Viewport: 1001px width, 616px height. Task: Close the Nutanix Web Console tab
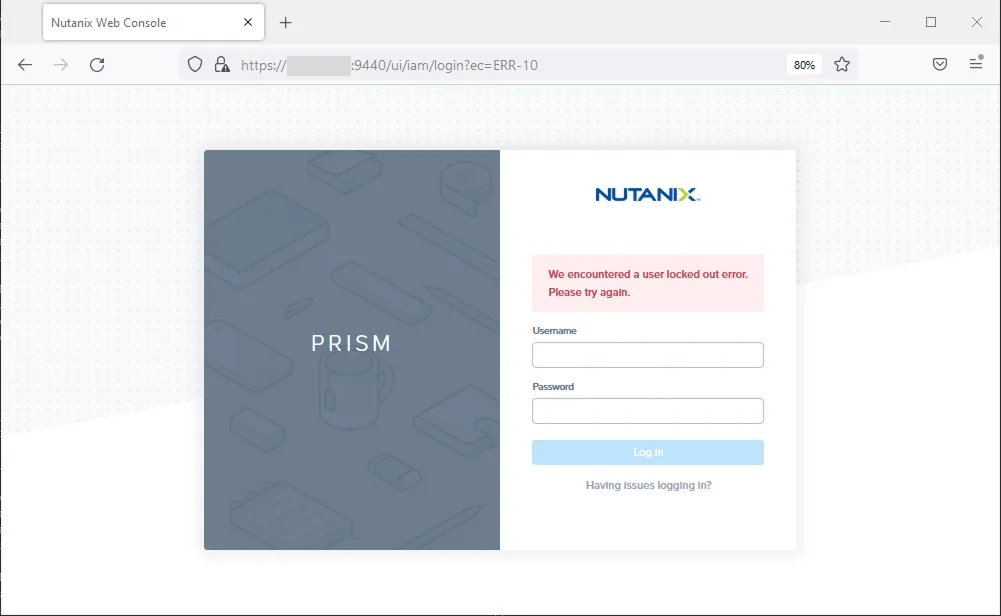coord(248,22)
